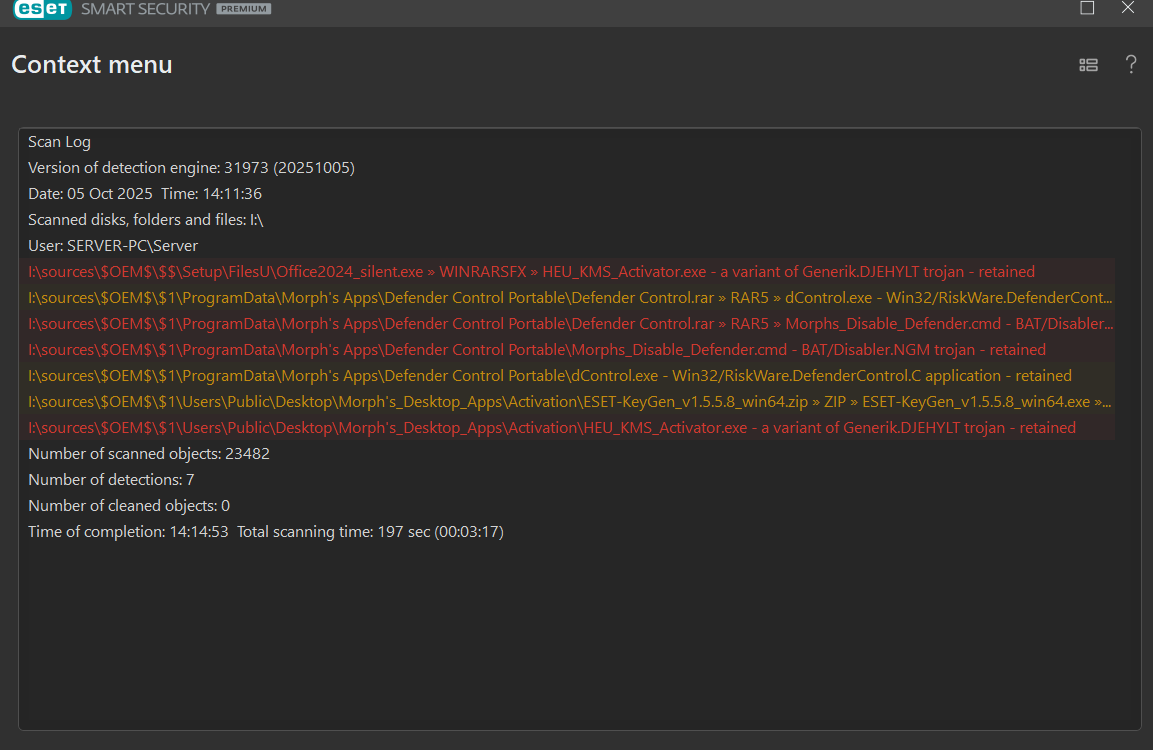This screenshot has width=1153, height=750.
Task: Click the Time of completion line
Action: click(x=266, y=532)
